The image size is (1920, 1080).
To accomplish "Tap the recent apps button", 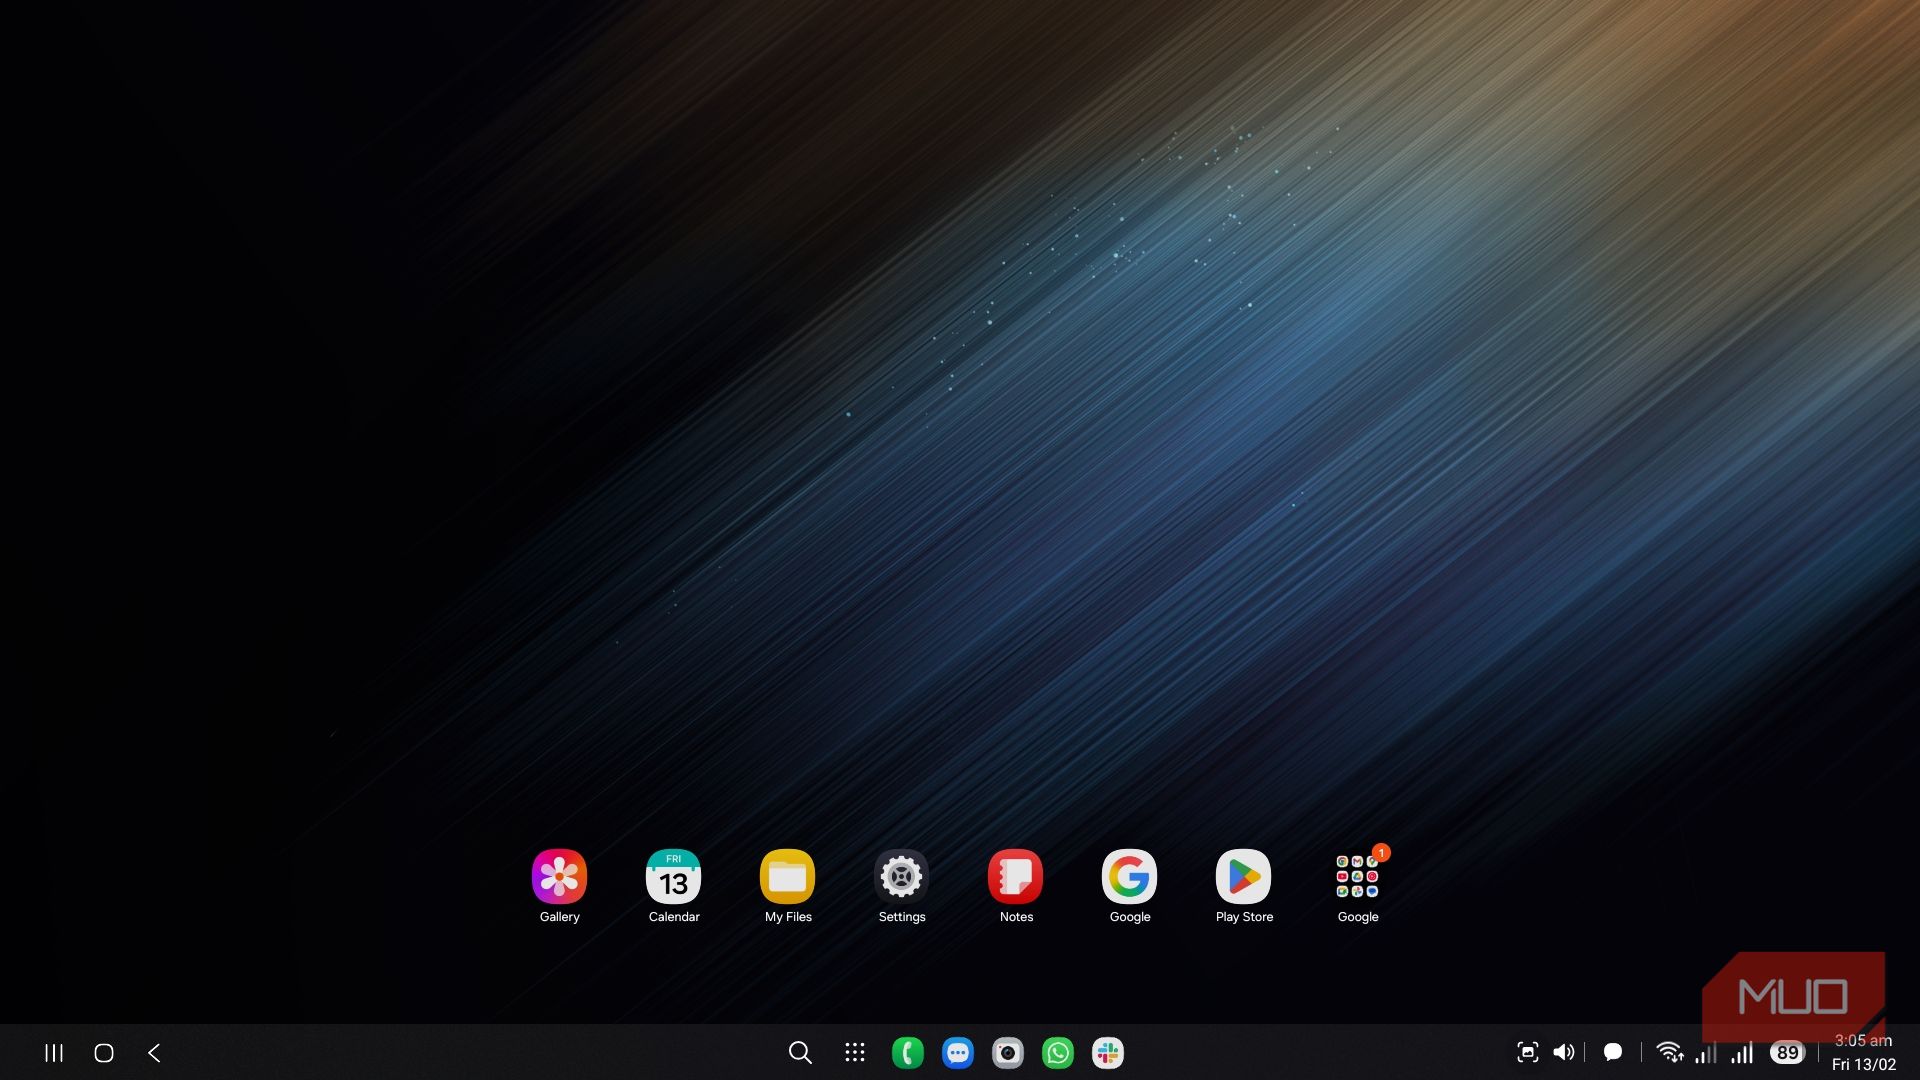I will [x=54, y=1053].
